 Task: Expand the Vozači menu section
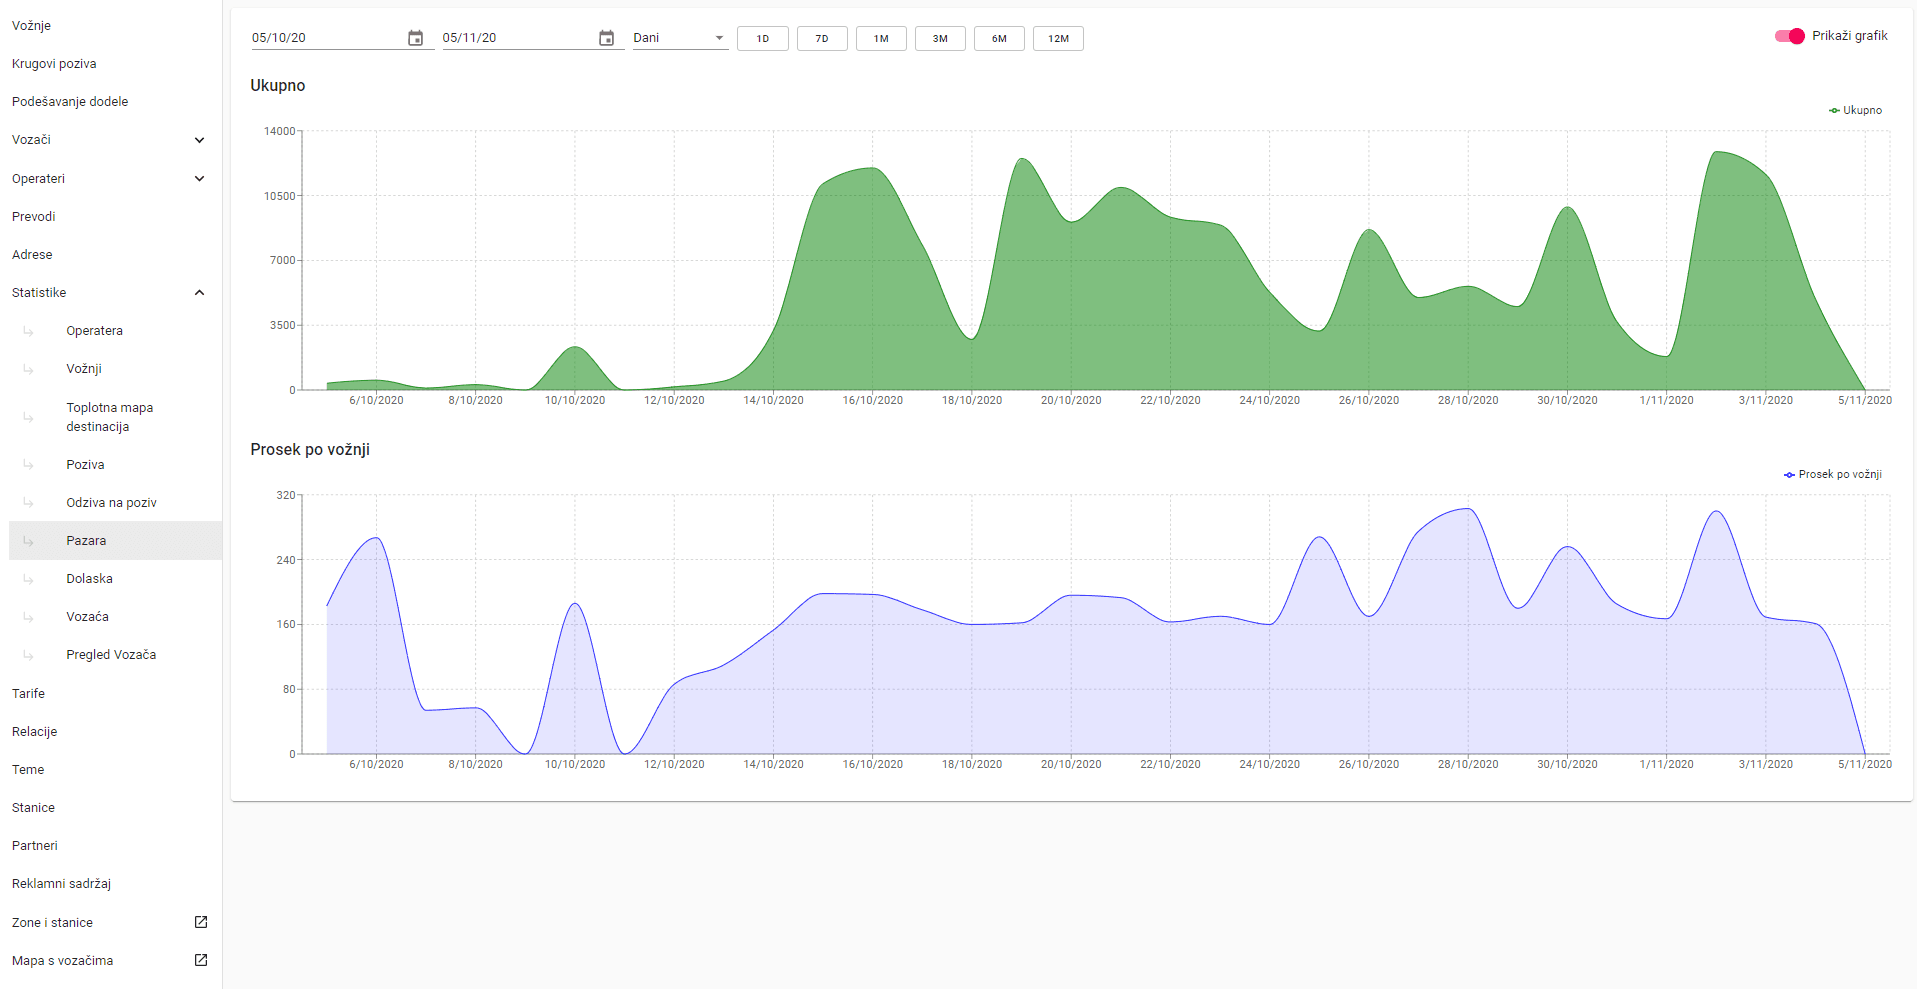click(x=199, y=140)
